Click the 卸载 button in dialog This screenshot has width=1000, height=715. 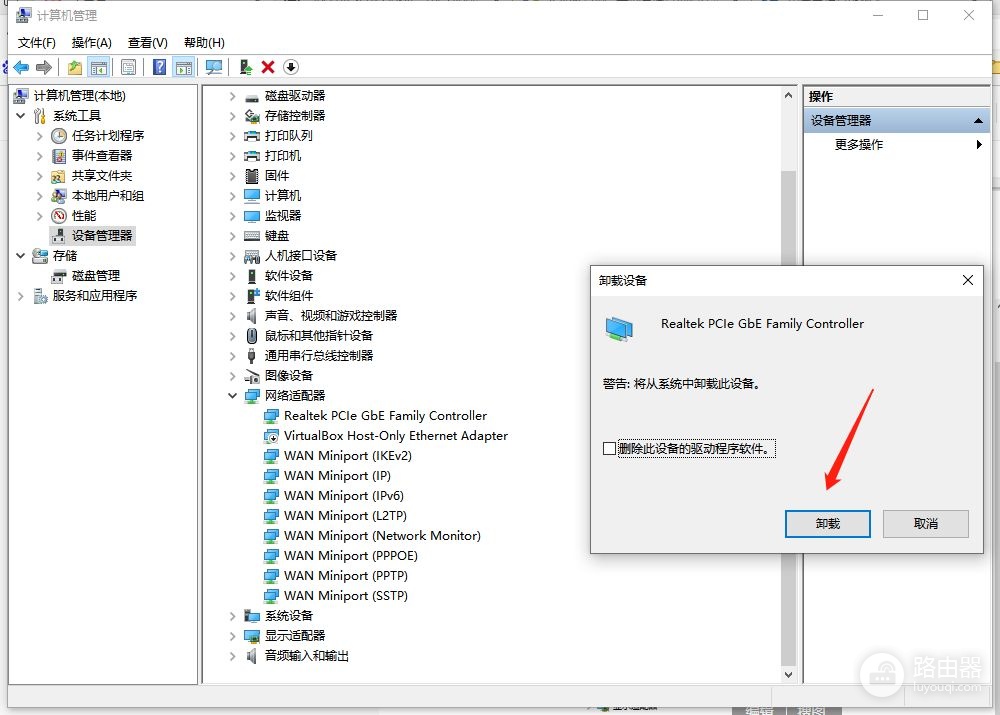coord(827,524)
